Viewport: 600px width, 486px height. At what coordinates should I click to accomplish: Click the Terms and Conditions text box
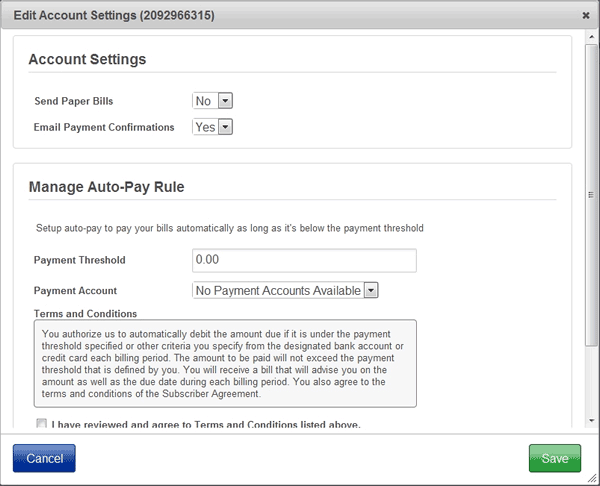pyautogui.click(x=225, y=364)
